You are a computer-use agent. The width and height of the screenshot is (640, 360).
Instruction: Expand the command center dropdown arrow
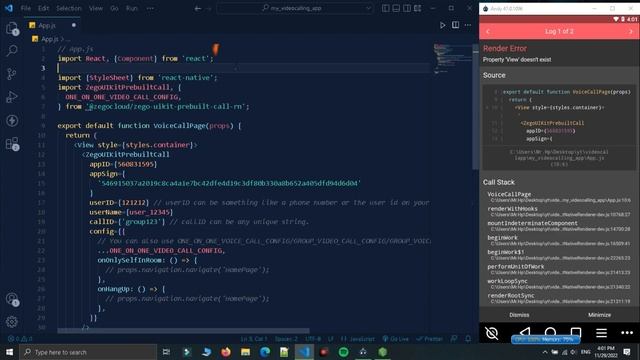point(369,8)
